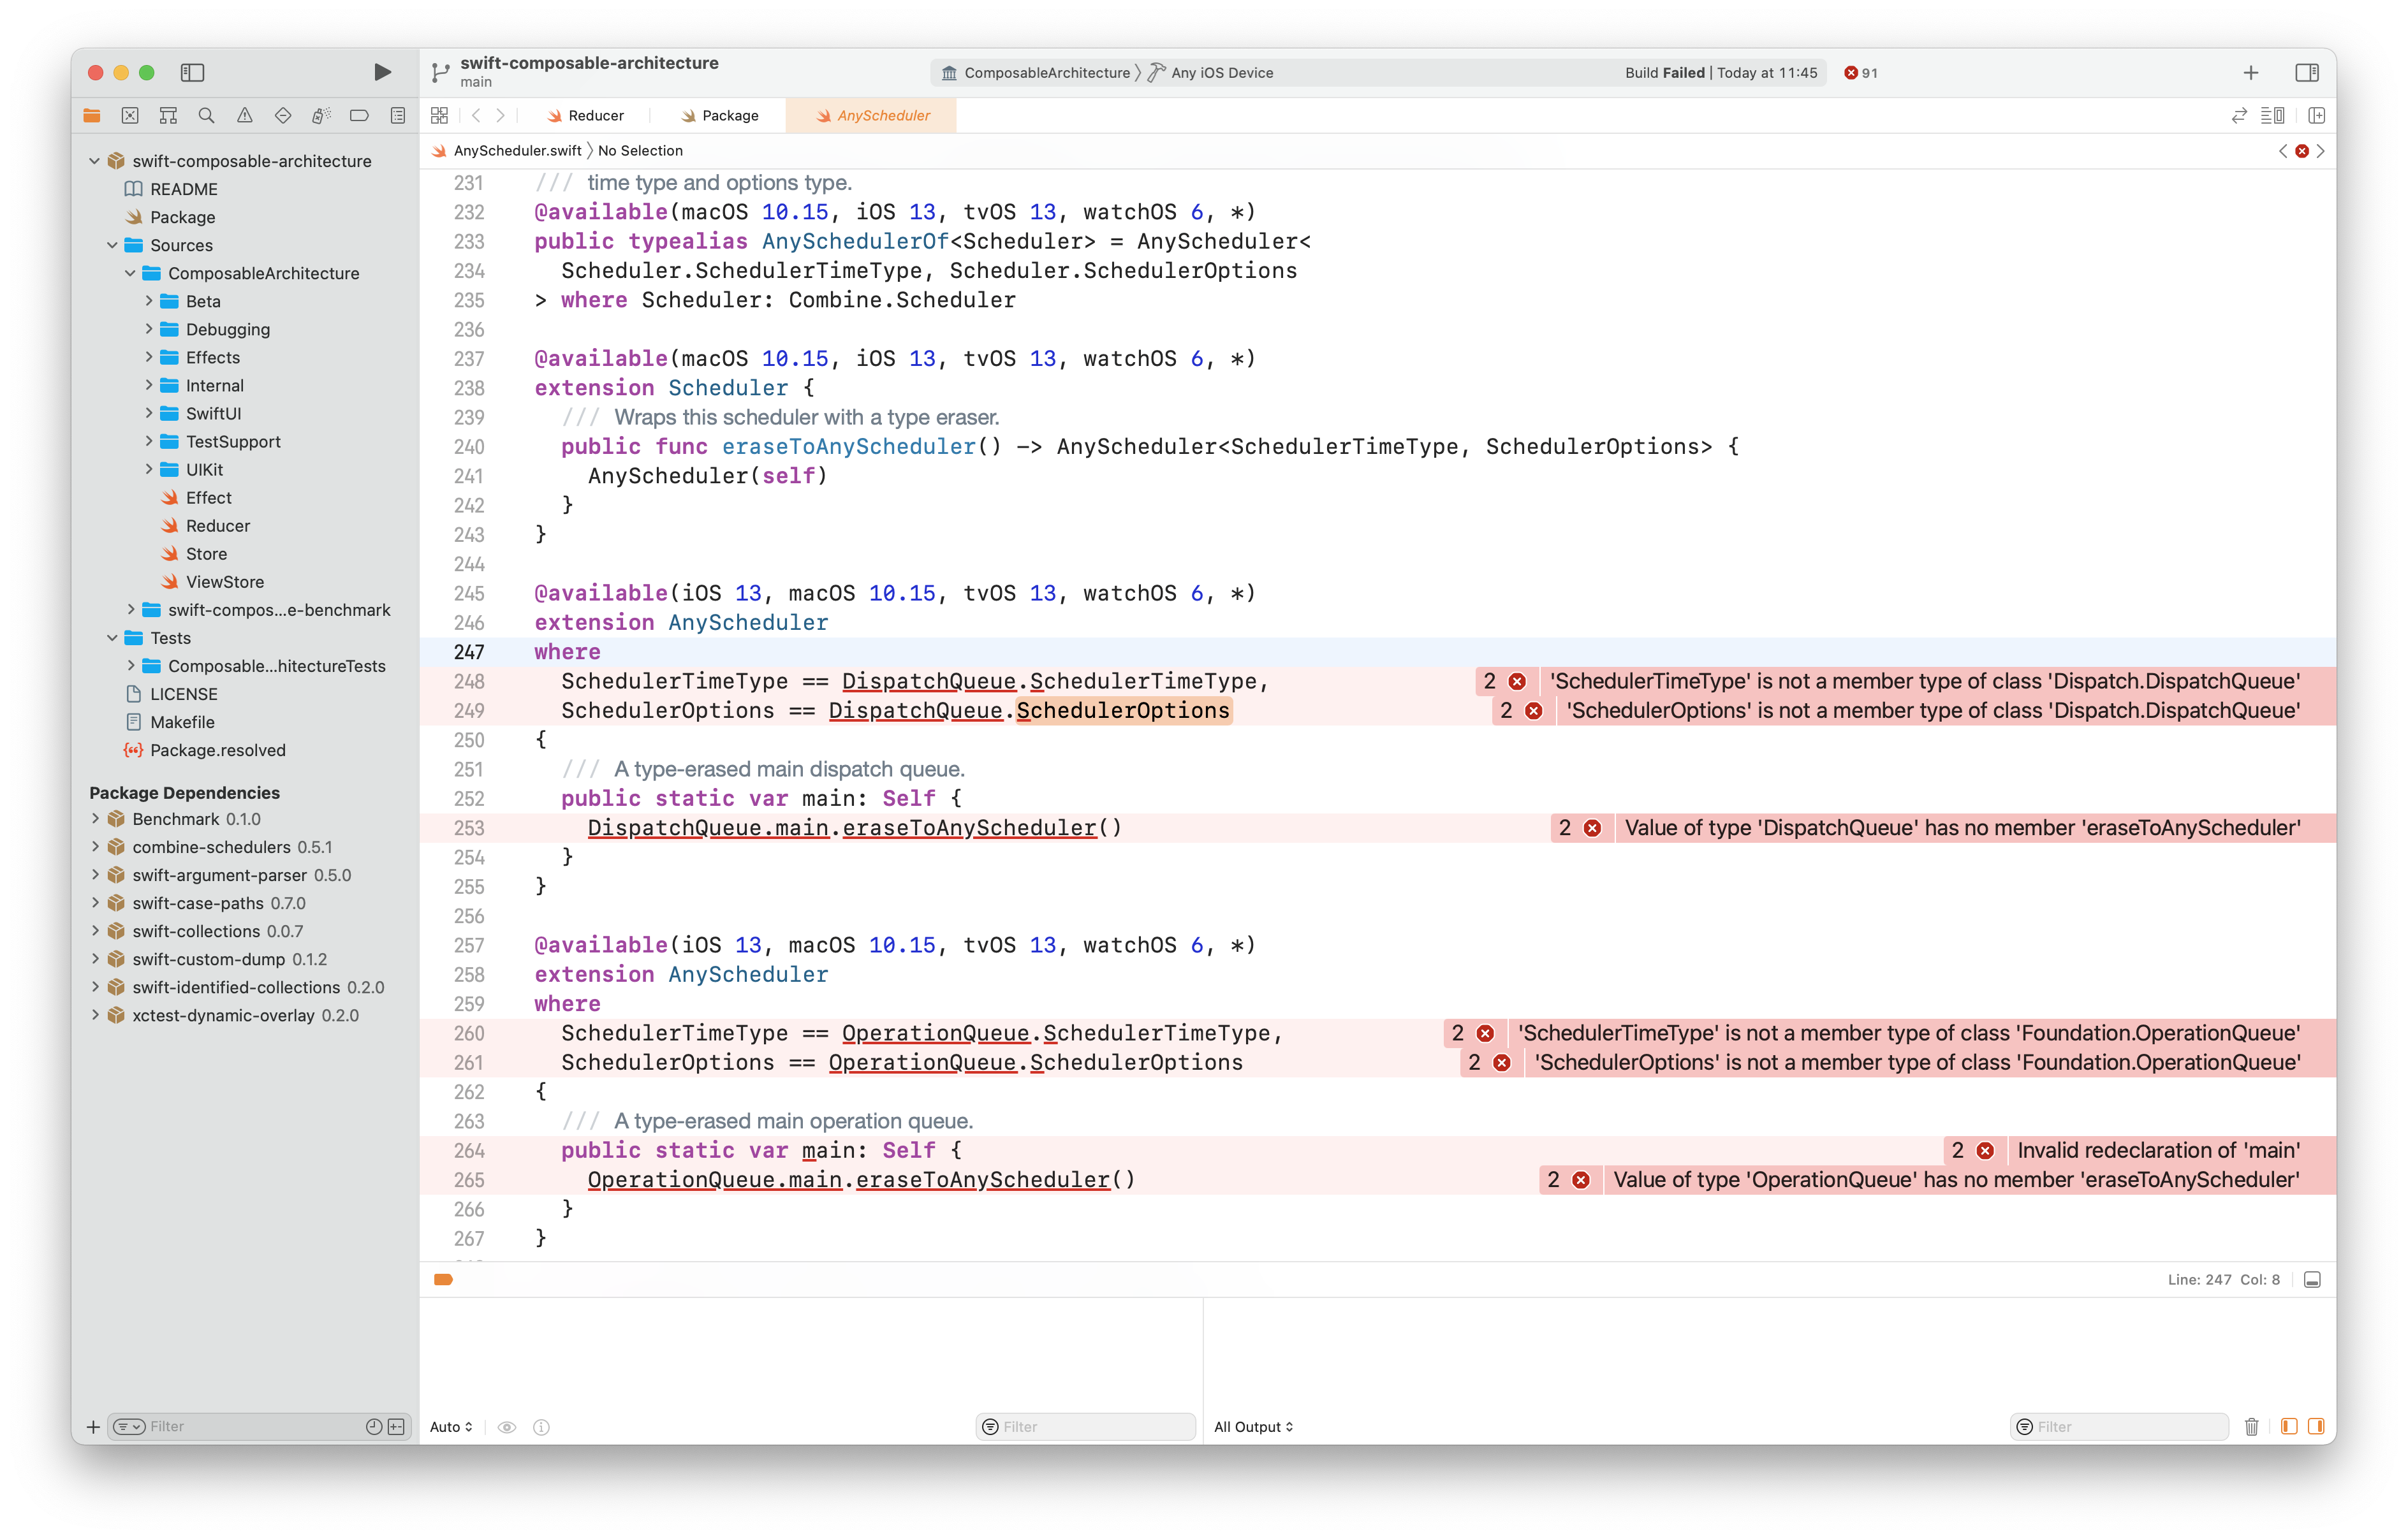2408x1539 pixels.
Task: Open editor options lines menu
Action: [2273, 115]
